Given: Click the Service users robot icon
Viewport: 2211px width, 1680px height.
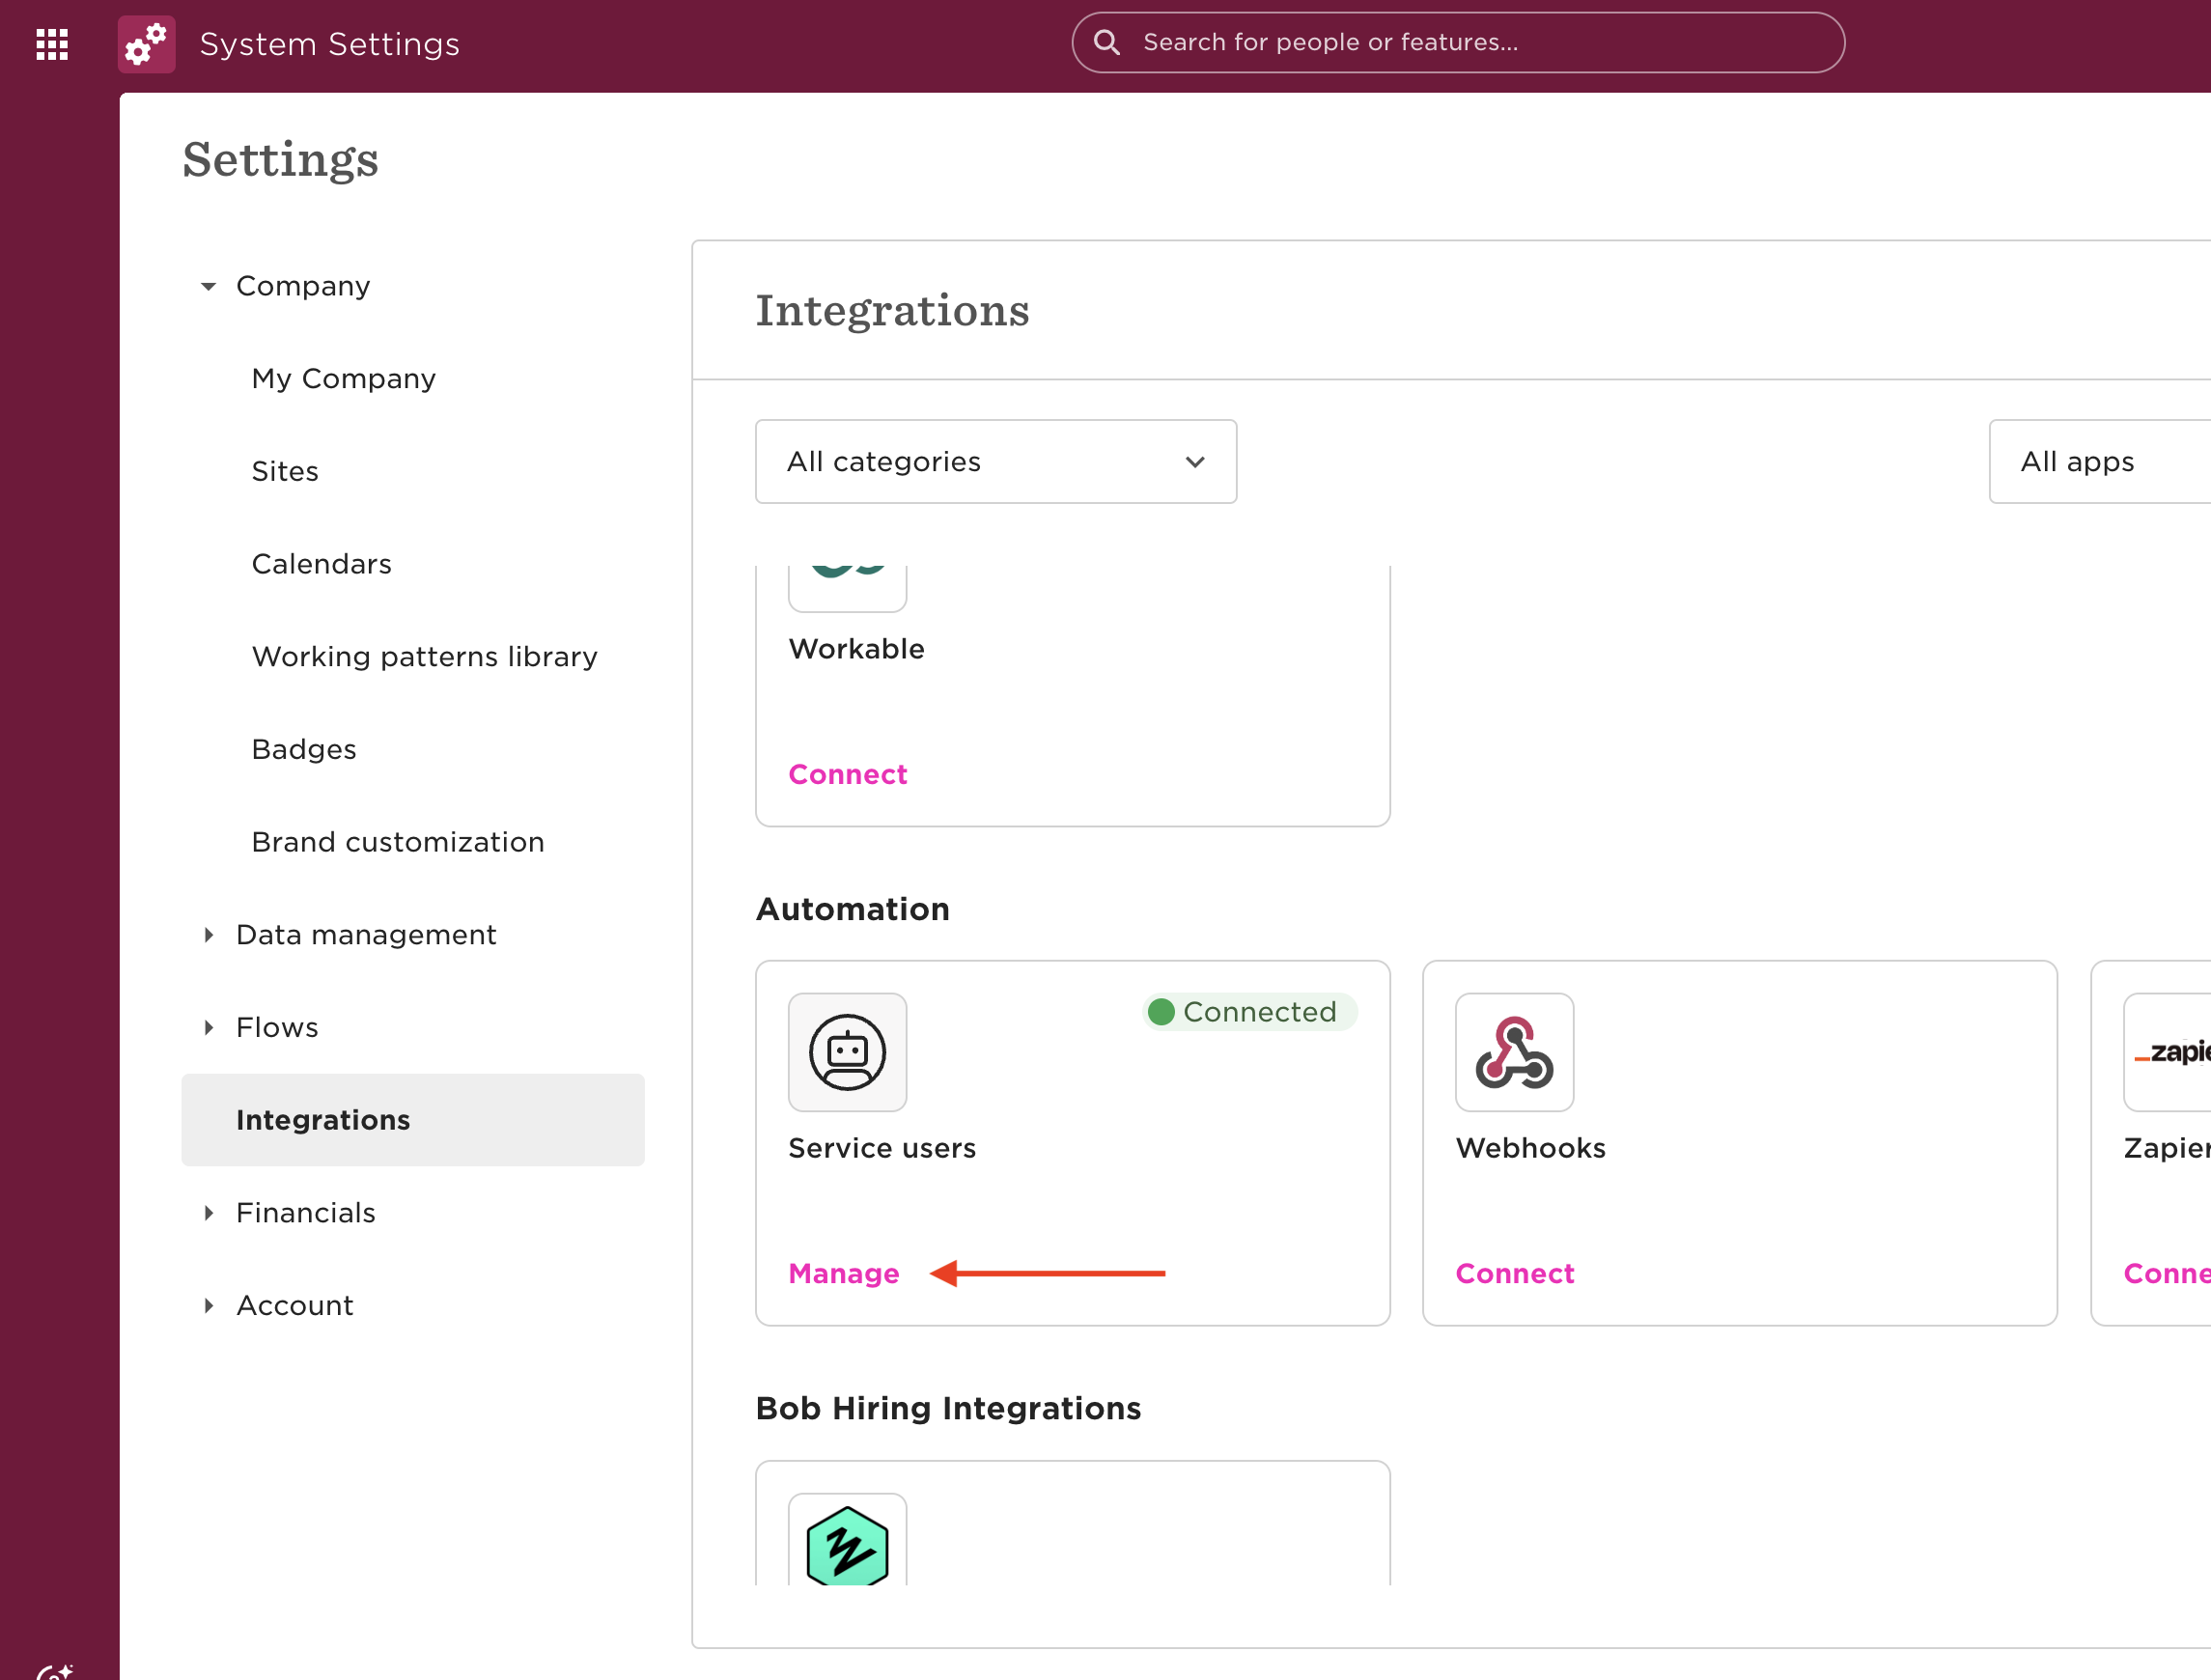Looking at the screenshot, I should [847, 1052].
